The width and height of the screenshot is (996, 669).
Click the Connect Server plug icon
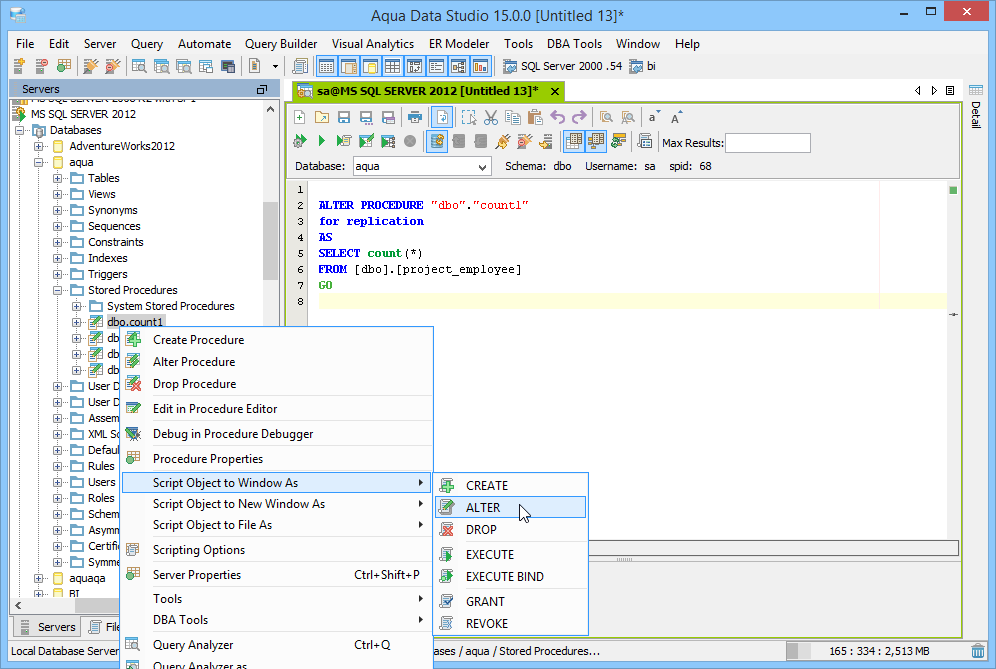[x=91, y=66]
